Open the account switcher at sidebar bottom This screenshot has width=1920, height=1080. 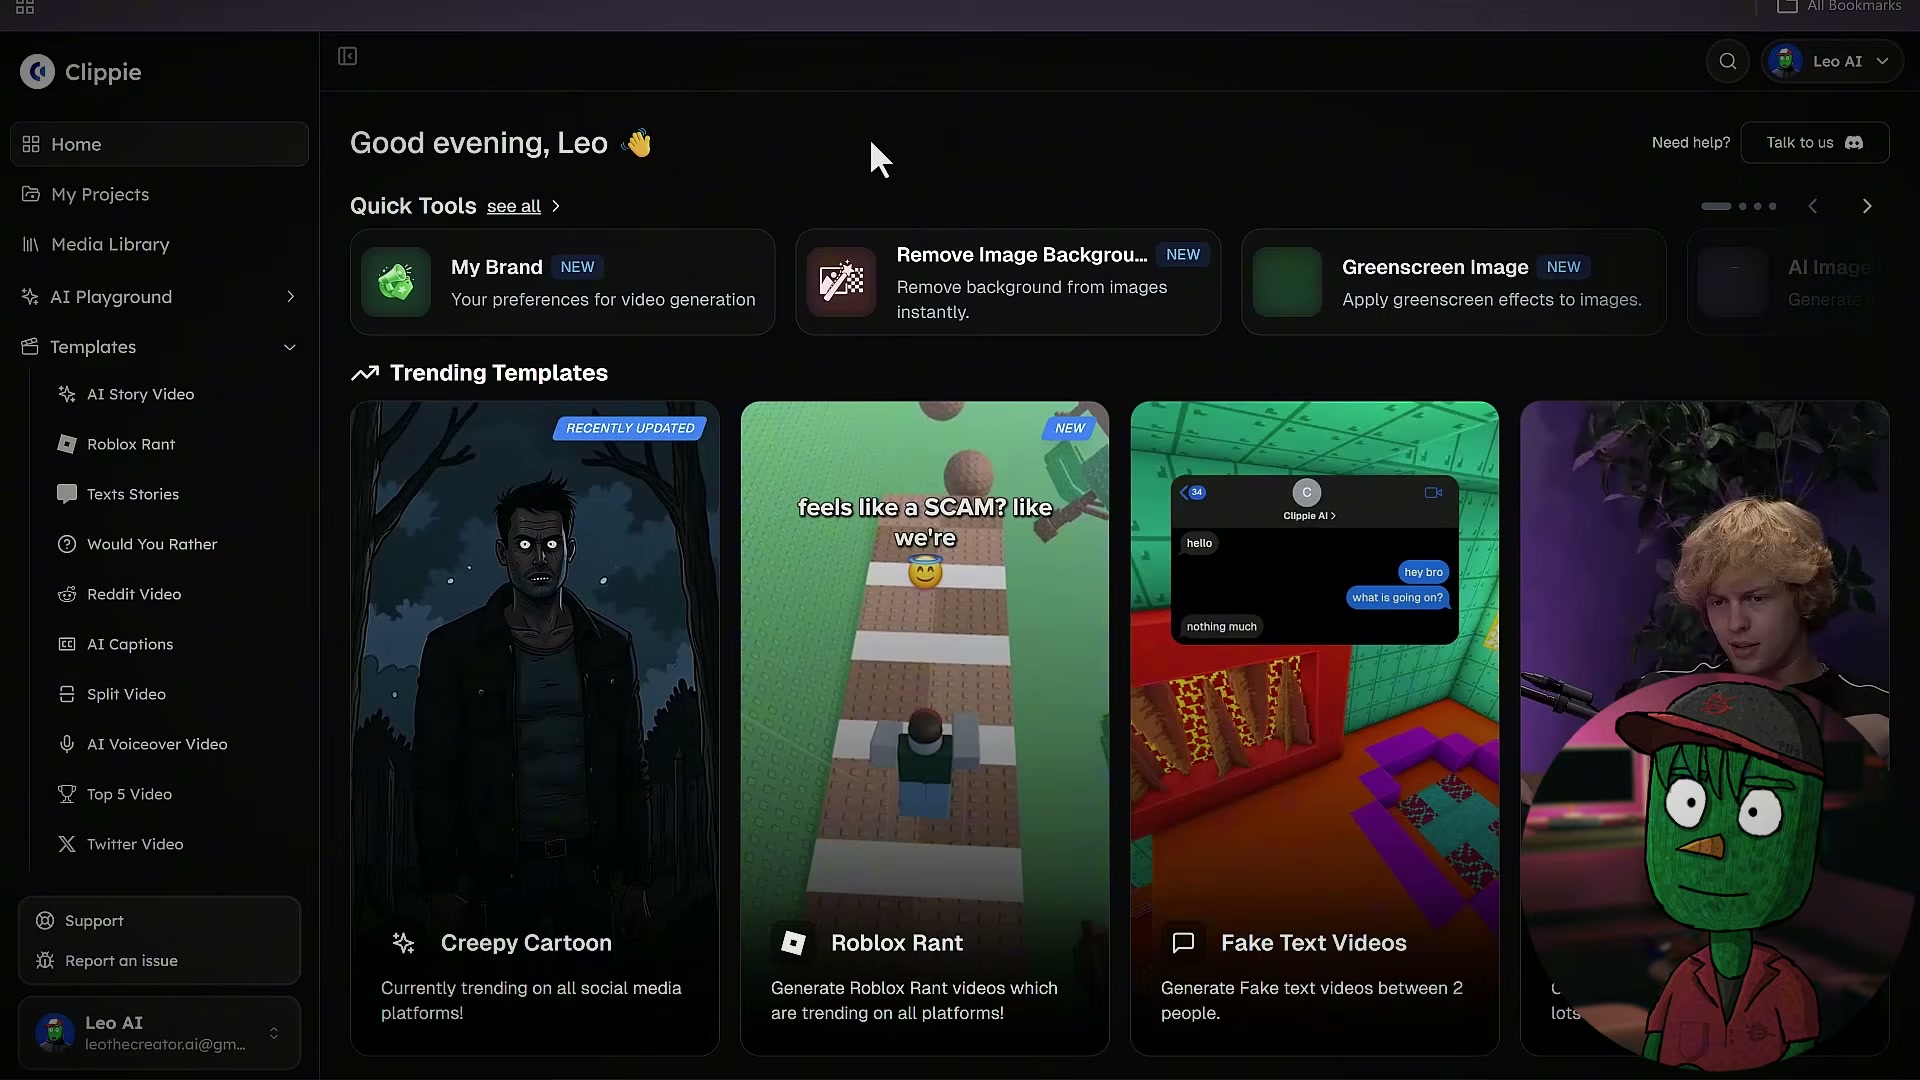coord(160,1033)
